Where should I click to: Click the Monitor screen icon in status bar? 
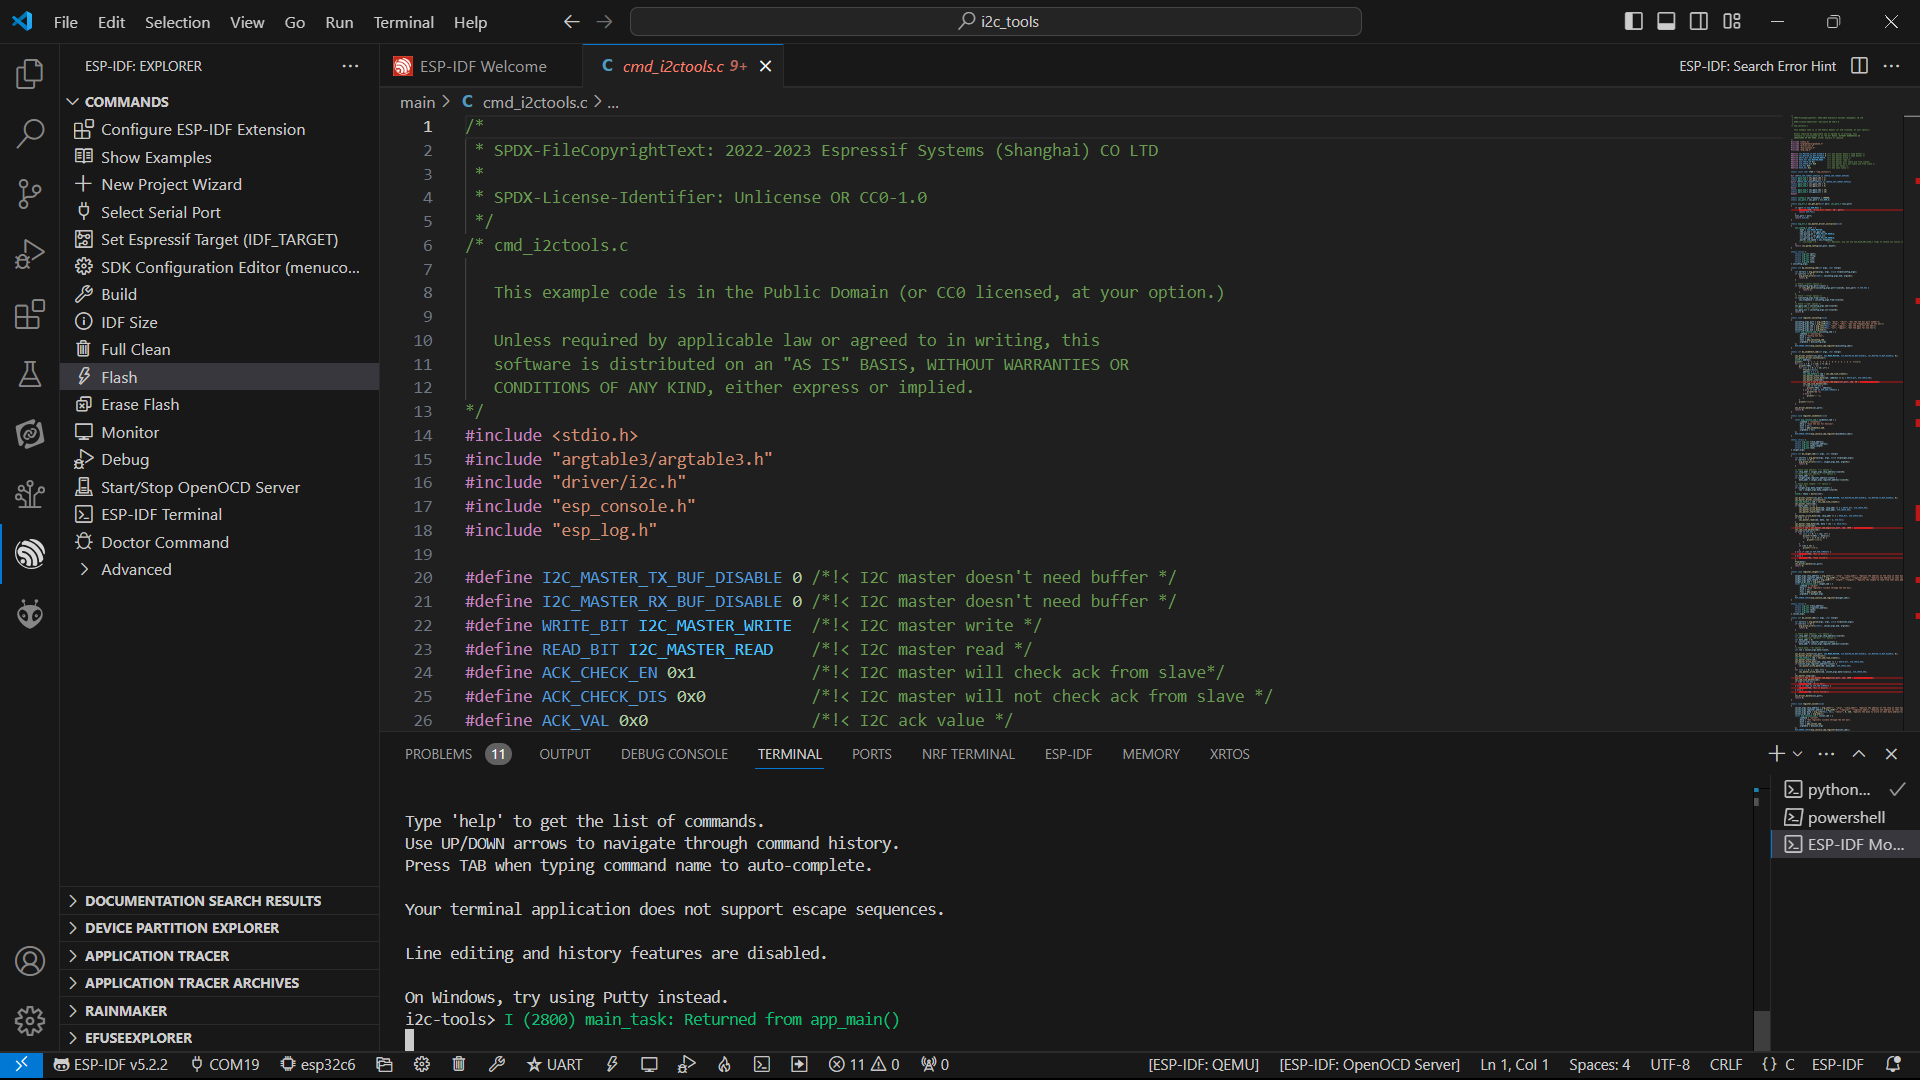[x=649, y=1065]
